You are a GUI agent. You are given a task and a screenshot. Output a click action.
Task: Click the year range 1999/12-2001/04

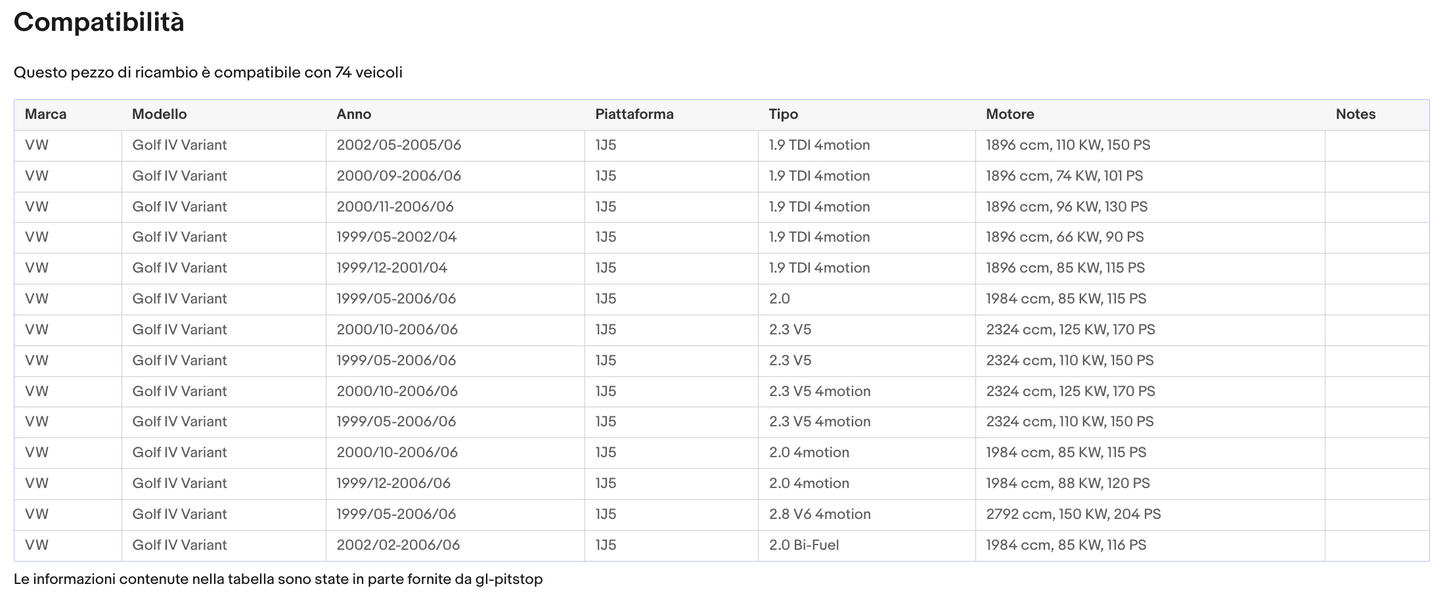pyautogui.click(x=393, y=268)
